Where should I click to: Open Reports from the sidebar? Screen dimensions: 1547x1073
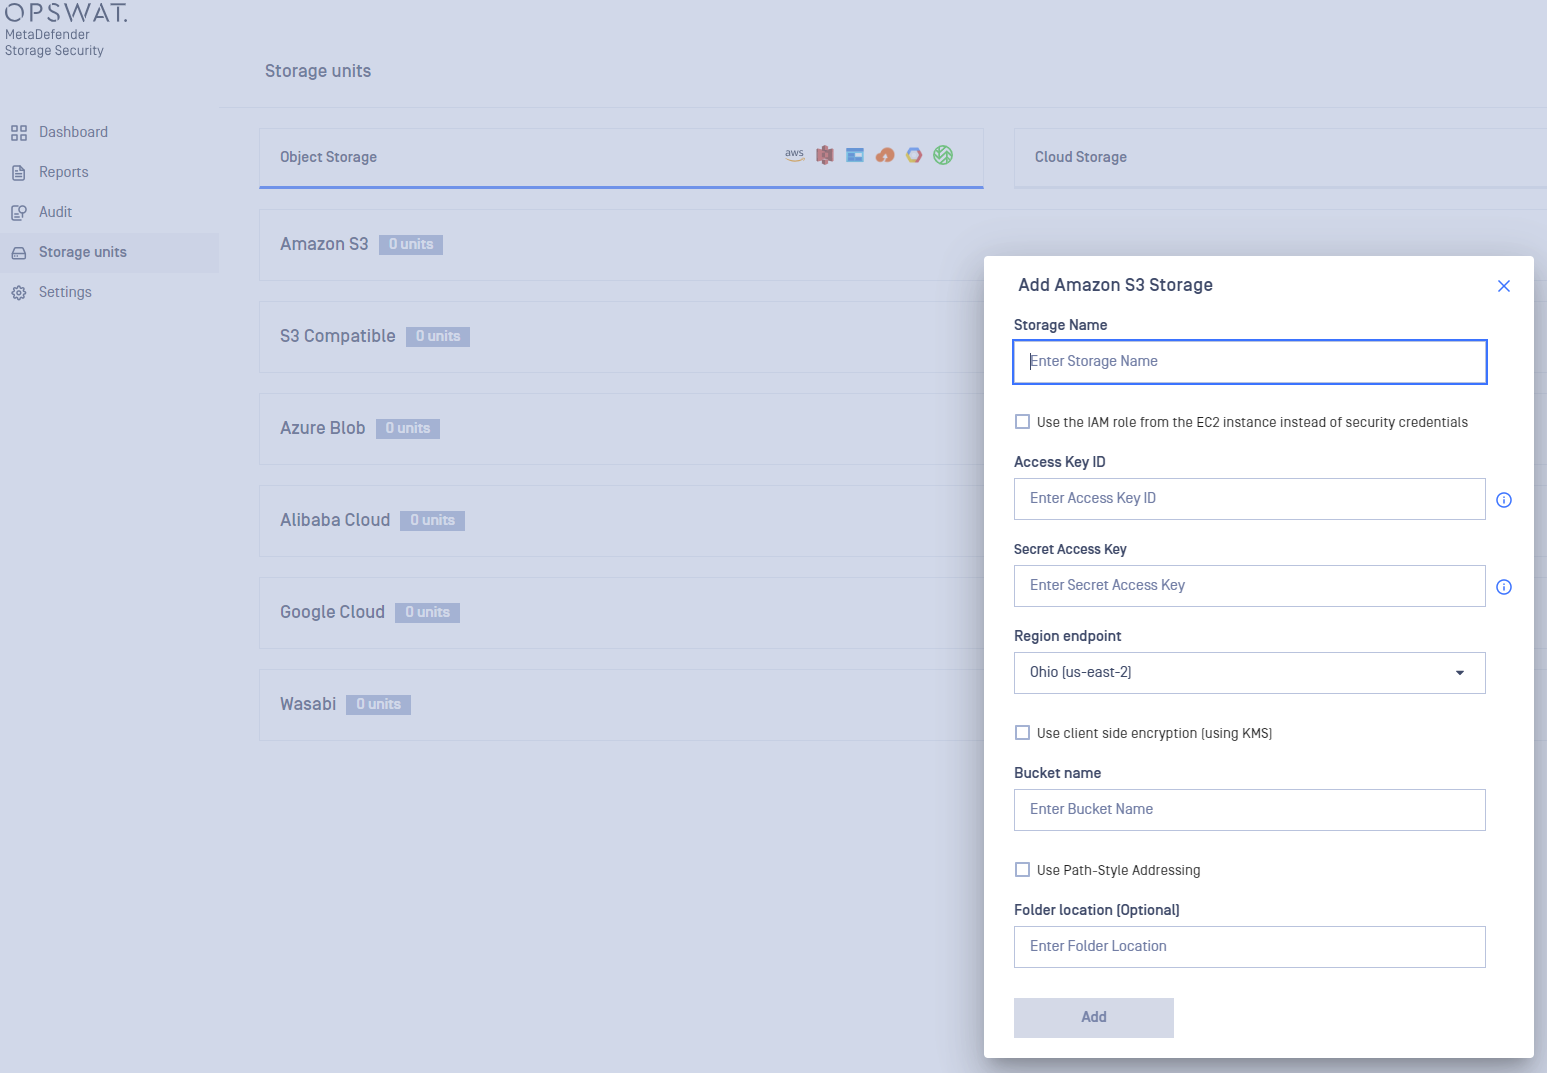(x=109, y=173)
